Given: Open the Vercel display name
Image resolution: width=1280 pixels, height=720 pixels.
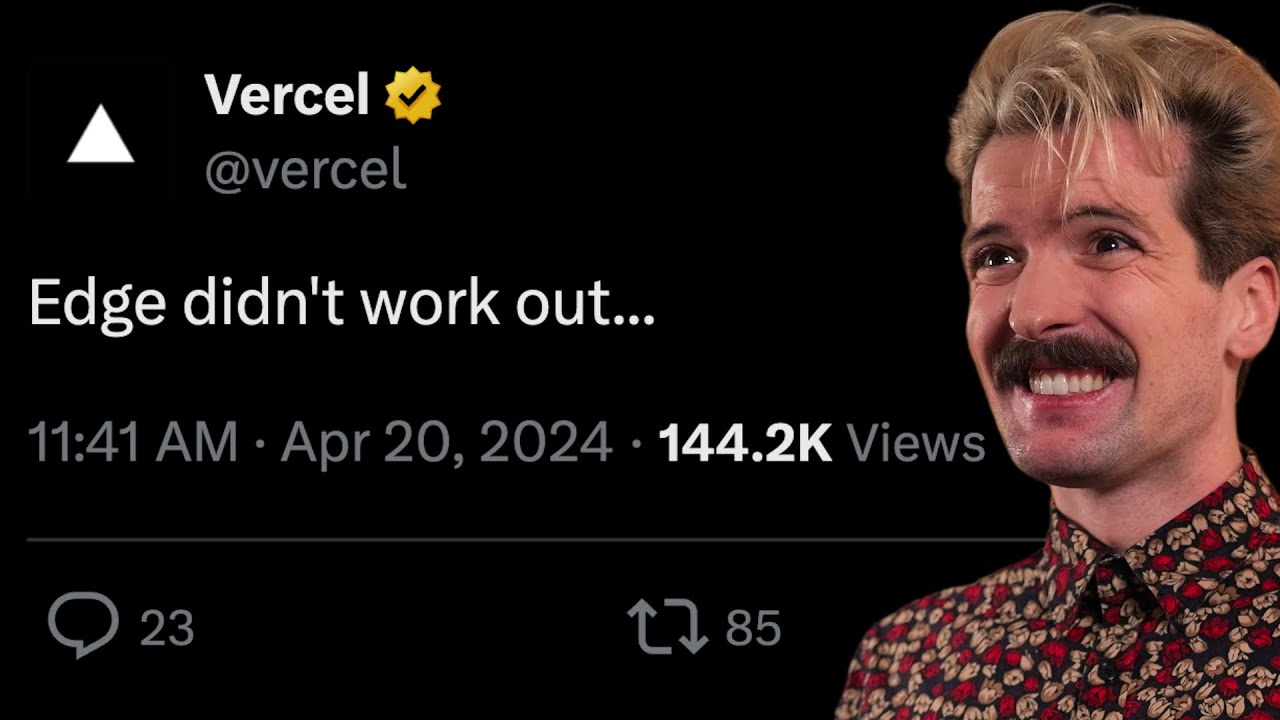Looking at the screenshot, I should 287,95.
